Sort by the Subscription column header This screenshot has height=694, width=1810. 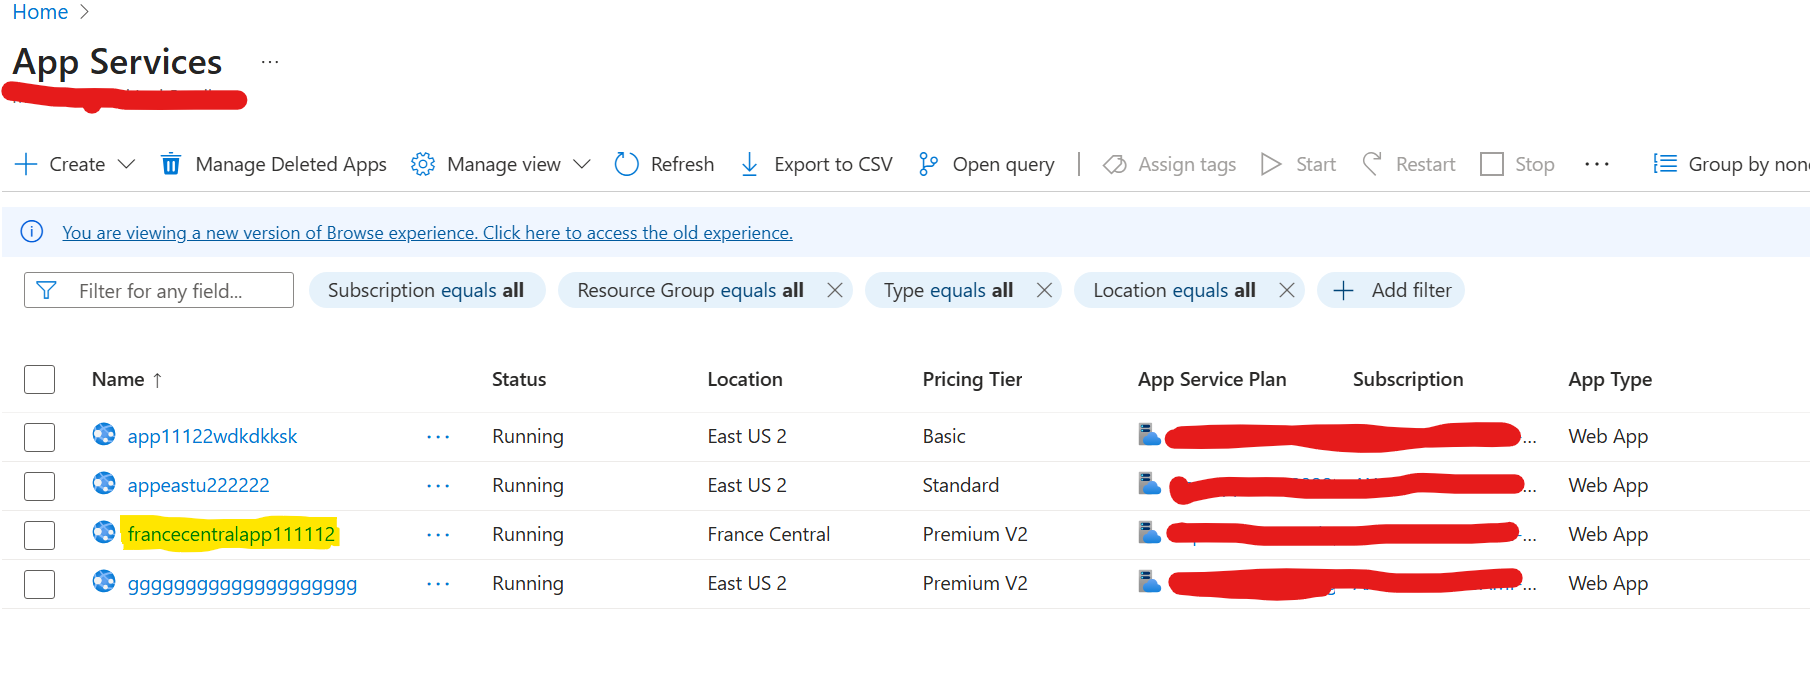[x=1408, y=380]
